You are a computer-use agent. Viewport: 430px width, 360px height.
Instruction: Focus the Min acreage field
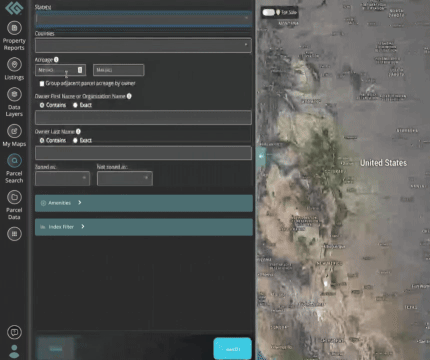click(x=60, y=70)
